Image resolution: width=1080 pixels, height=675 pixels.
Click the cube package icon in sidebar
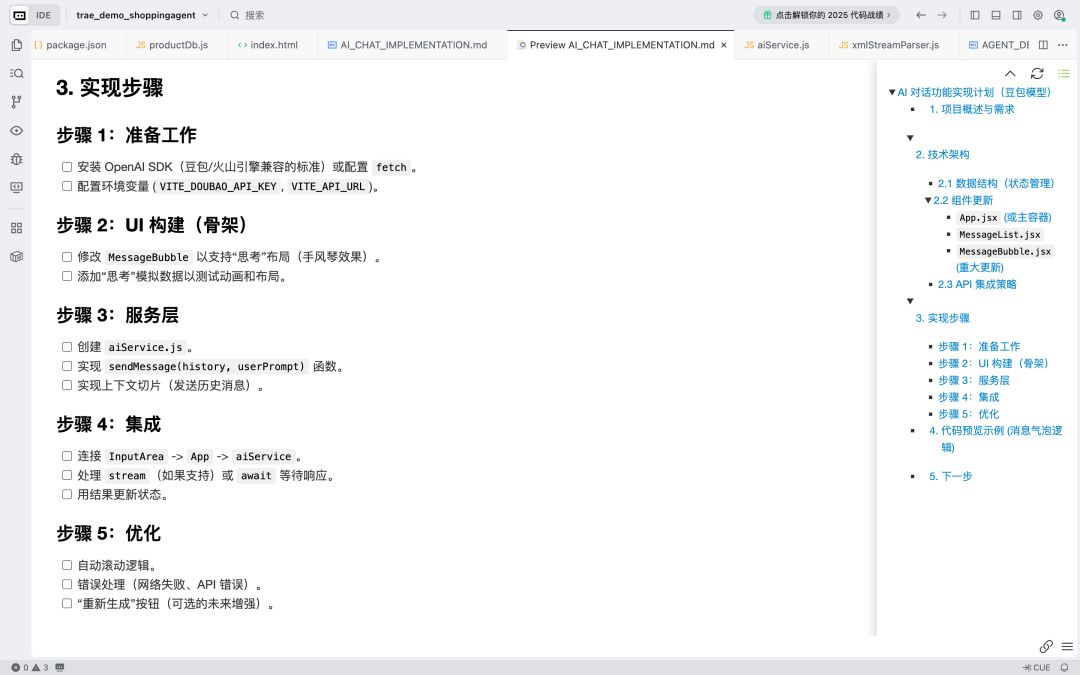(17, 256)
